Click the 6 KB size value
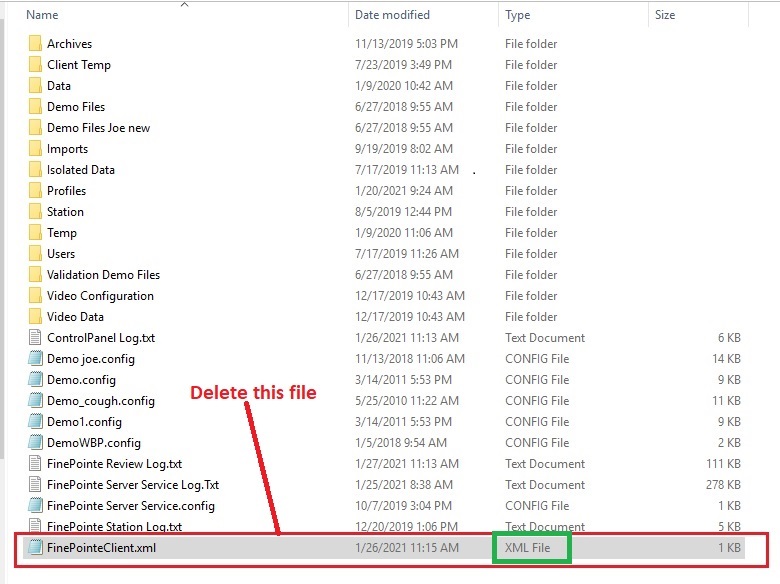The image size is (780, 584). (729, 338)
